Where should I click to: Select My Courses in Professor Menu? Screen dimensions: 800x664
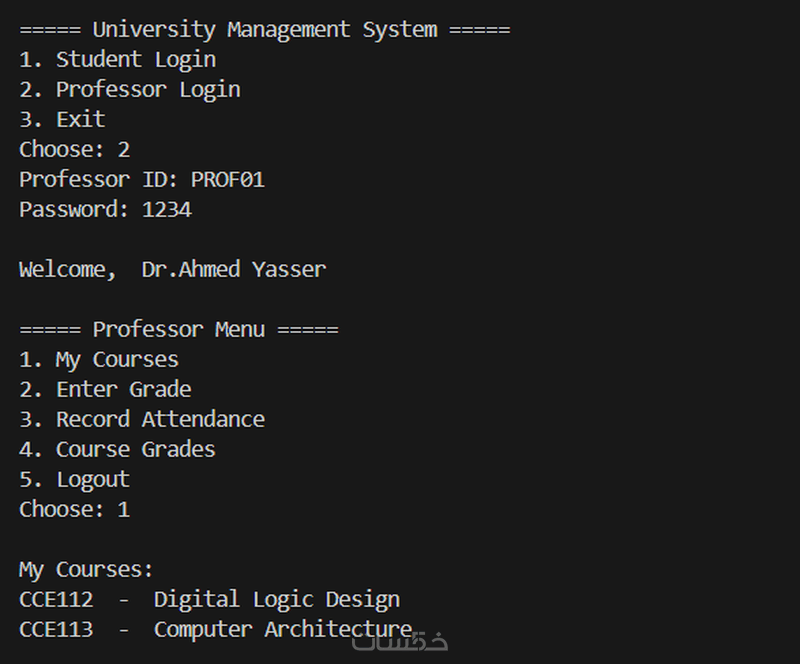(99, 360)
